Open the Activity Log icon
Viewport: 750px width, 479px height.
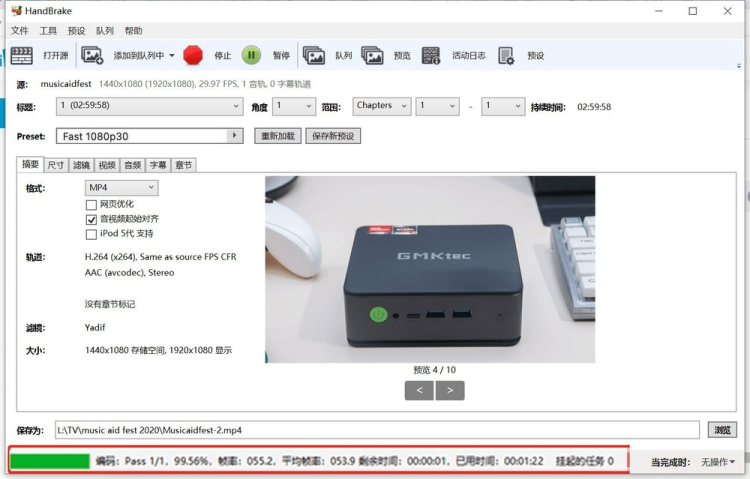click(x=431, y=56)
